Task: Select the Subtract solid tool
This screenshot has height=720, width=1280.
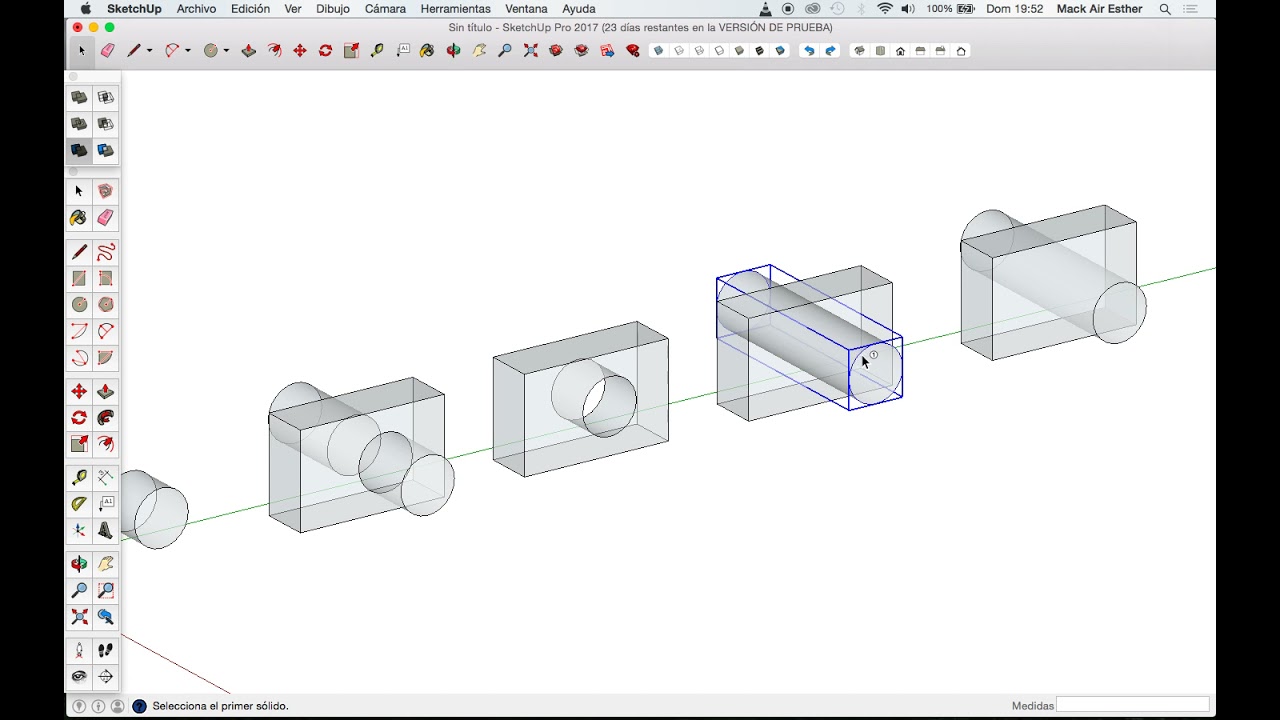Action: coord(105,124)
